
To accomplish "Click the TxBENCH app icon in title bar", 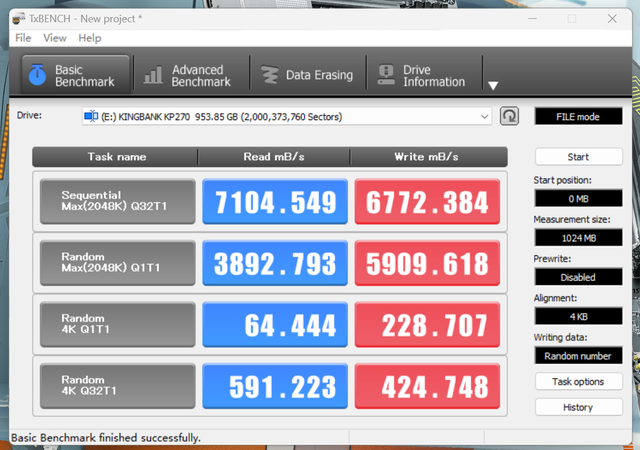I will [x=19, y=19].
